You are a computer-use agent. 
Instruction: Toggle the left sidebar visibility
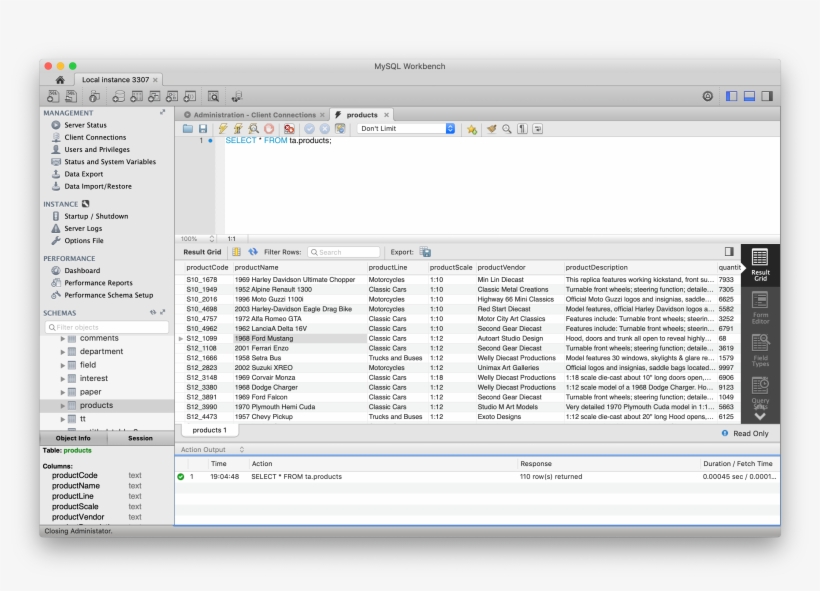732,96
